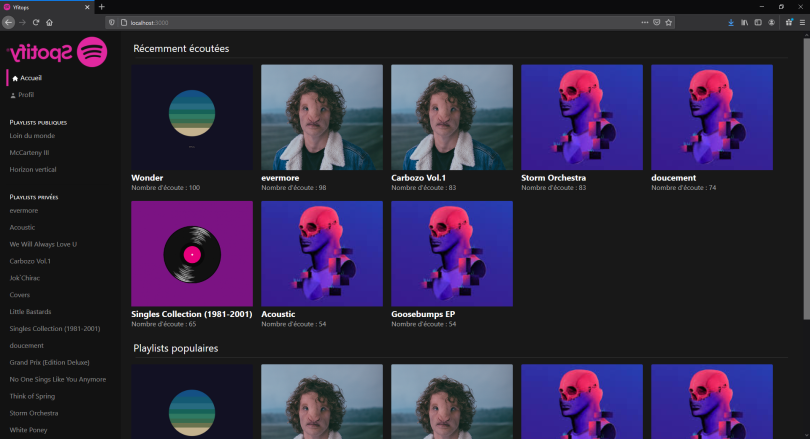Open Grand Prix (Edition Deluxe) playlist
Screen dimensions: 810x439
pos(49,363)
